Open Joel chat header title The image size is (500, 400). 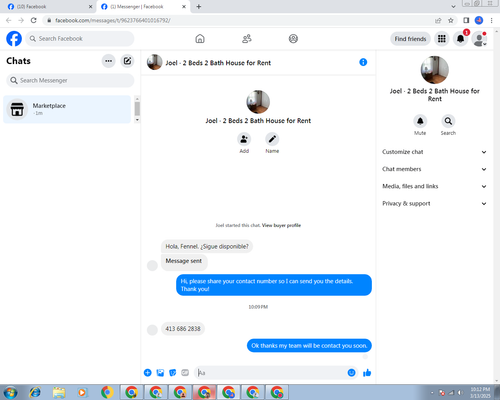pos(218,63)
